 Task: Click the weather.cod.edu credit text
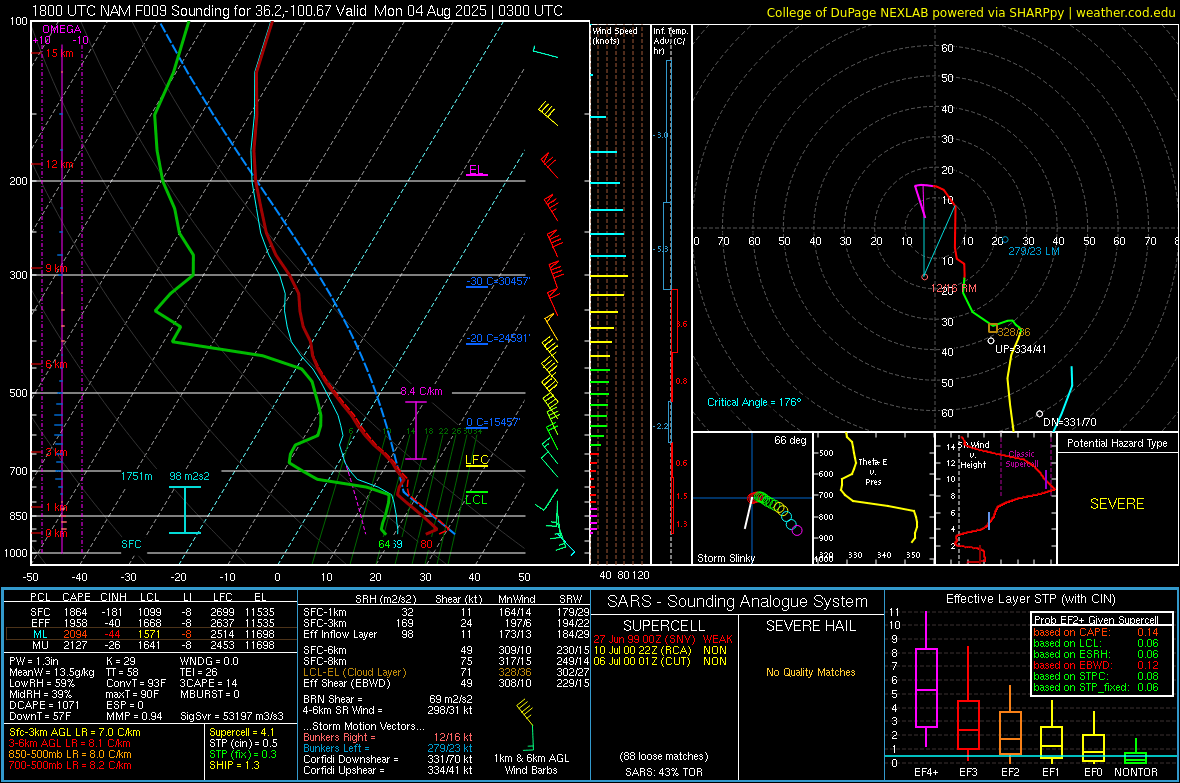1125,12
